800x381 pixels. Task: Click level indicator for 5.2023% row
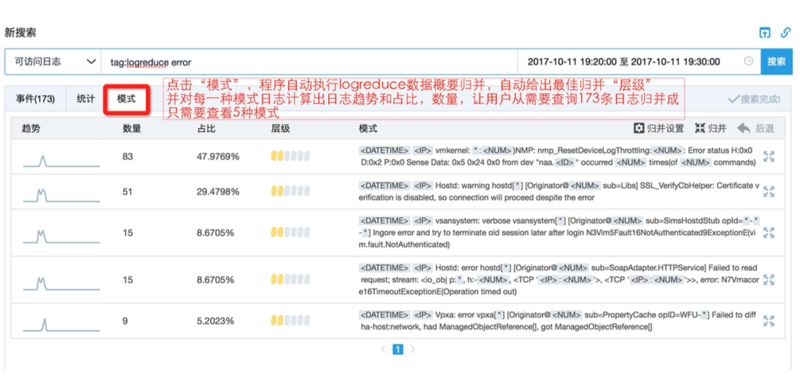[x=290, y=321]
